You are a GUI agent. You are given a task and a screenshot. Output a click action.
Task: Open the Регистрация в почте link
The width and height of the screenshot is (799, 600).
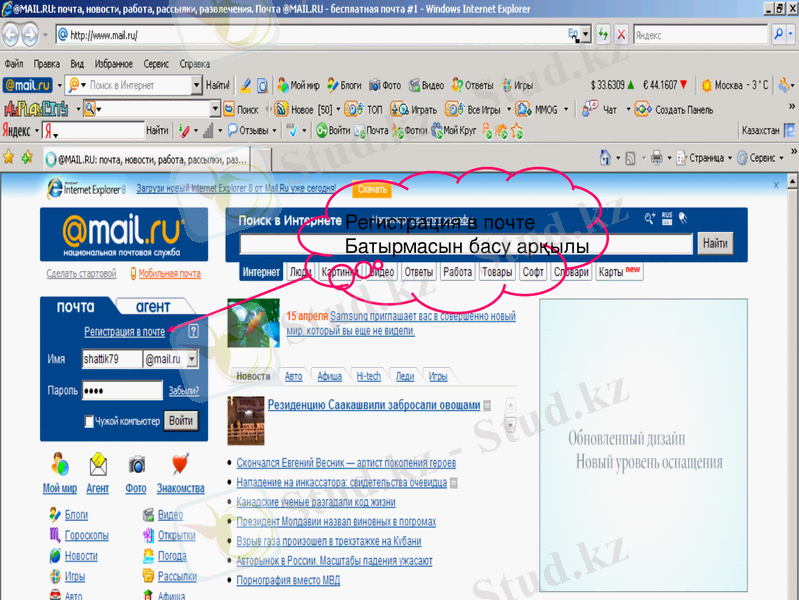tap(125, 332)
